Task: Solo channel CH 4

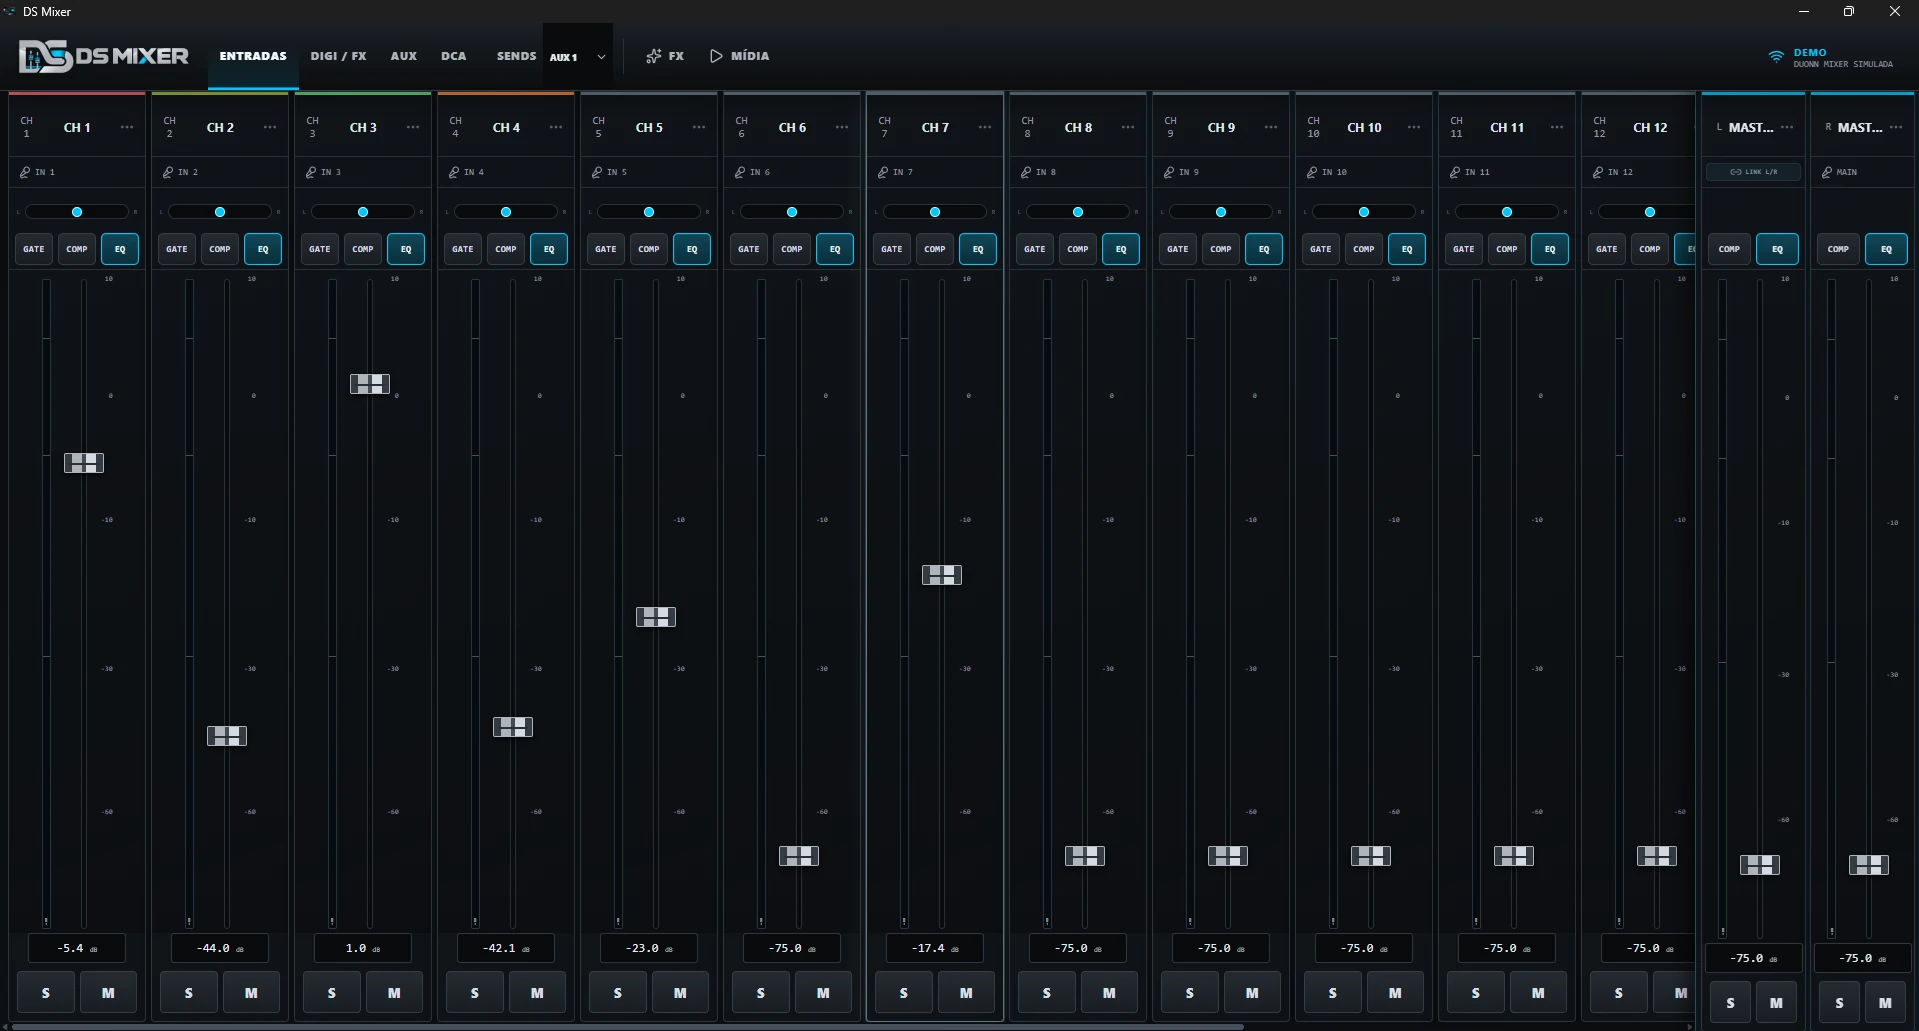Action: coord(475,993)
